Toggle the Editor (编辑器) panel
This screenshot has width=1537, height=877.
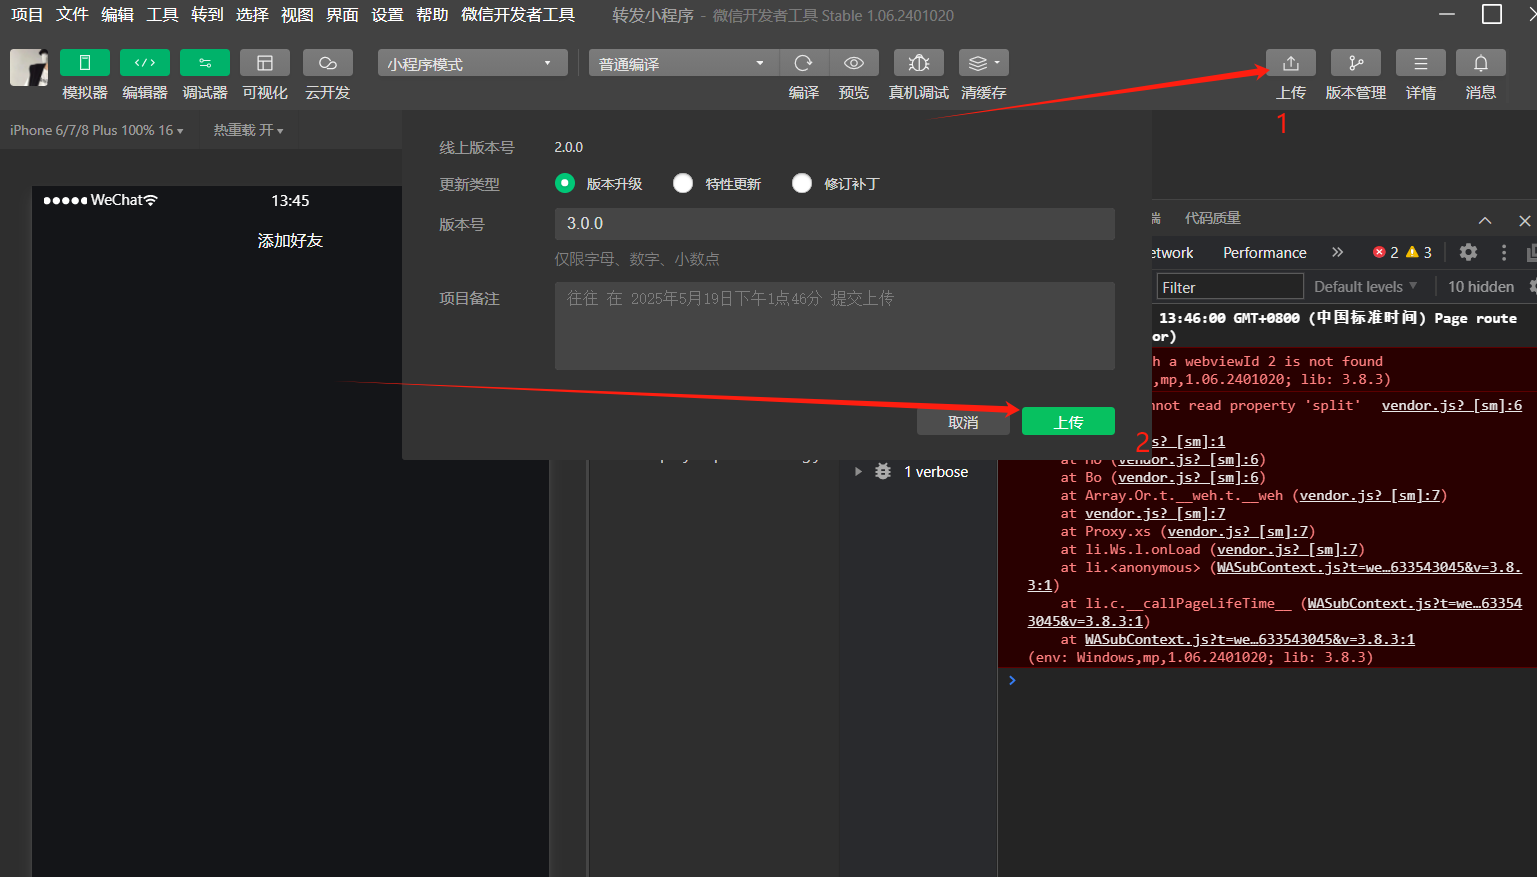(x=145, y=63)
